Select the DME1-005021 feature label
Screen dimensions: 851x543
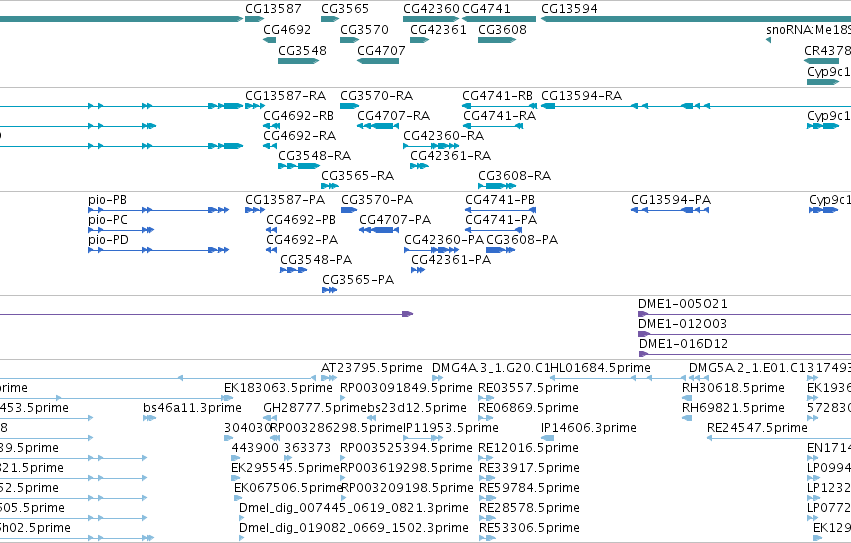tap(683, 304)
